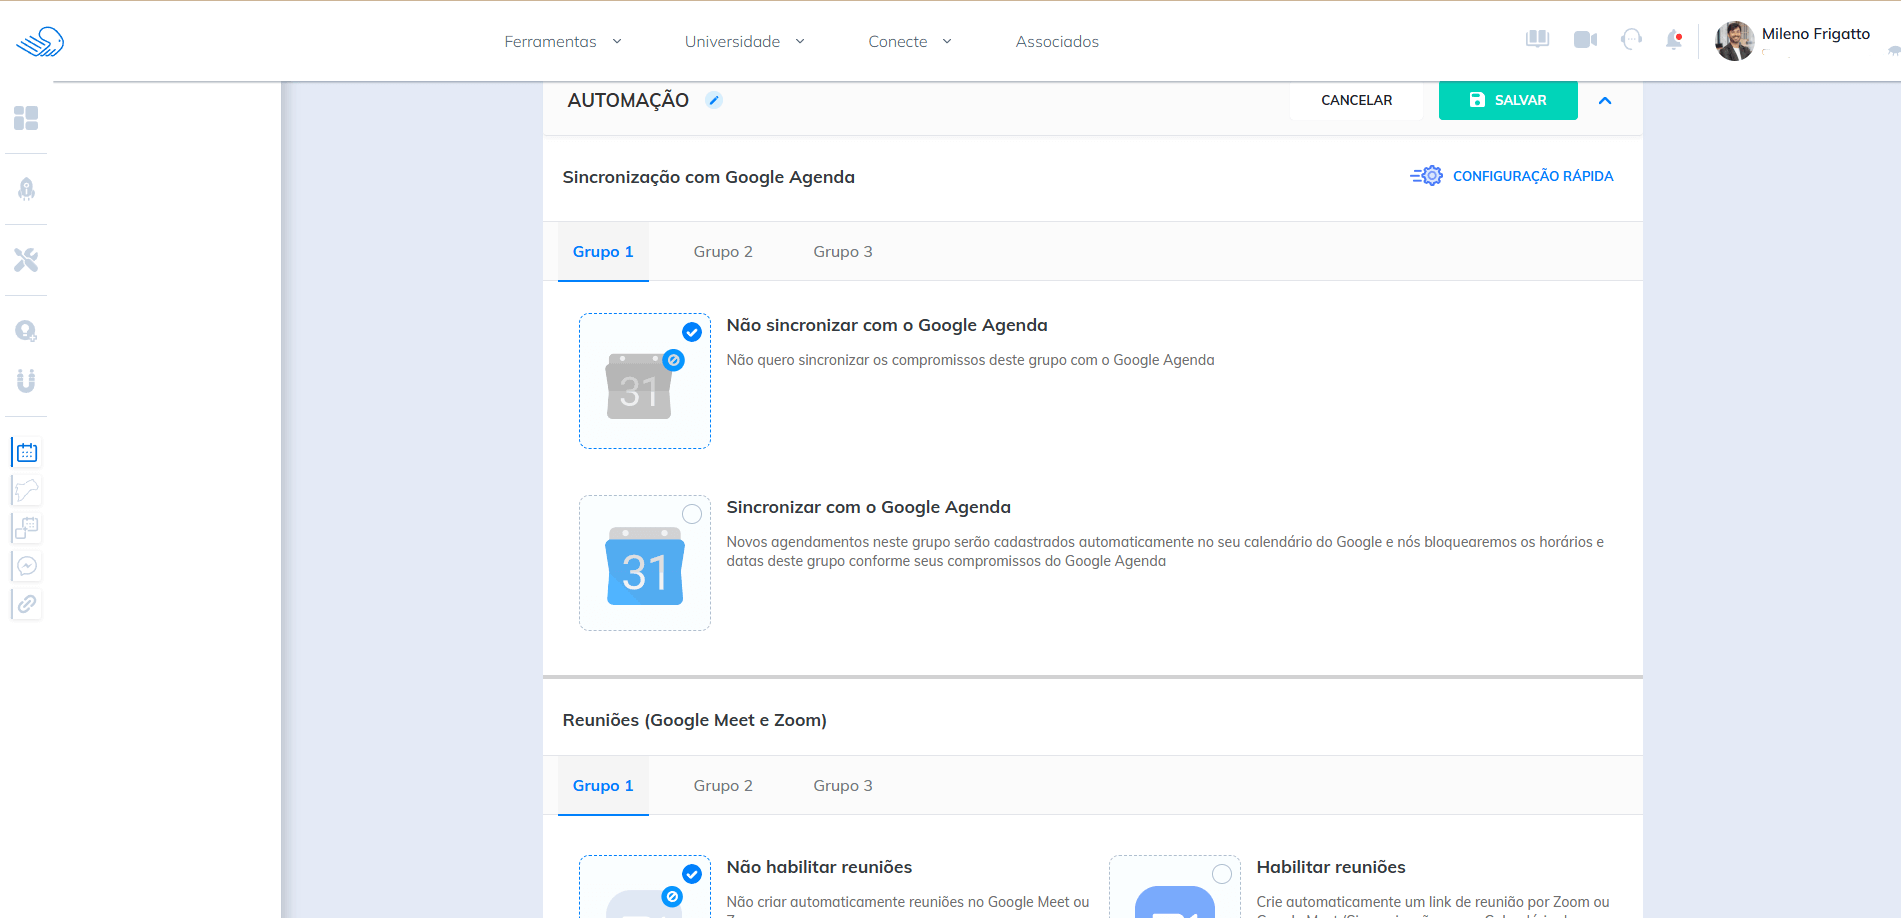Collapse the AUTOMAÇÃO section with chevron
Image resolution: width=1901 pixels, height=918 pixels.
1605,100
